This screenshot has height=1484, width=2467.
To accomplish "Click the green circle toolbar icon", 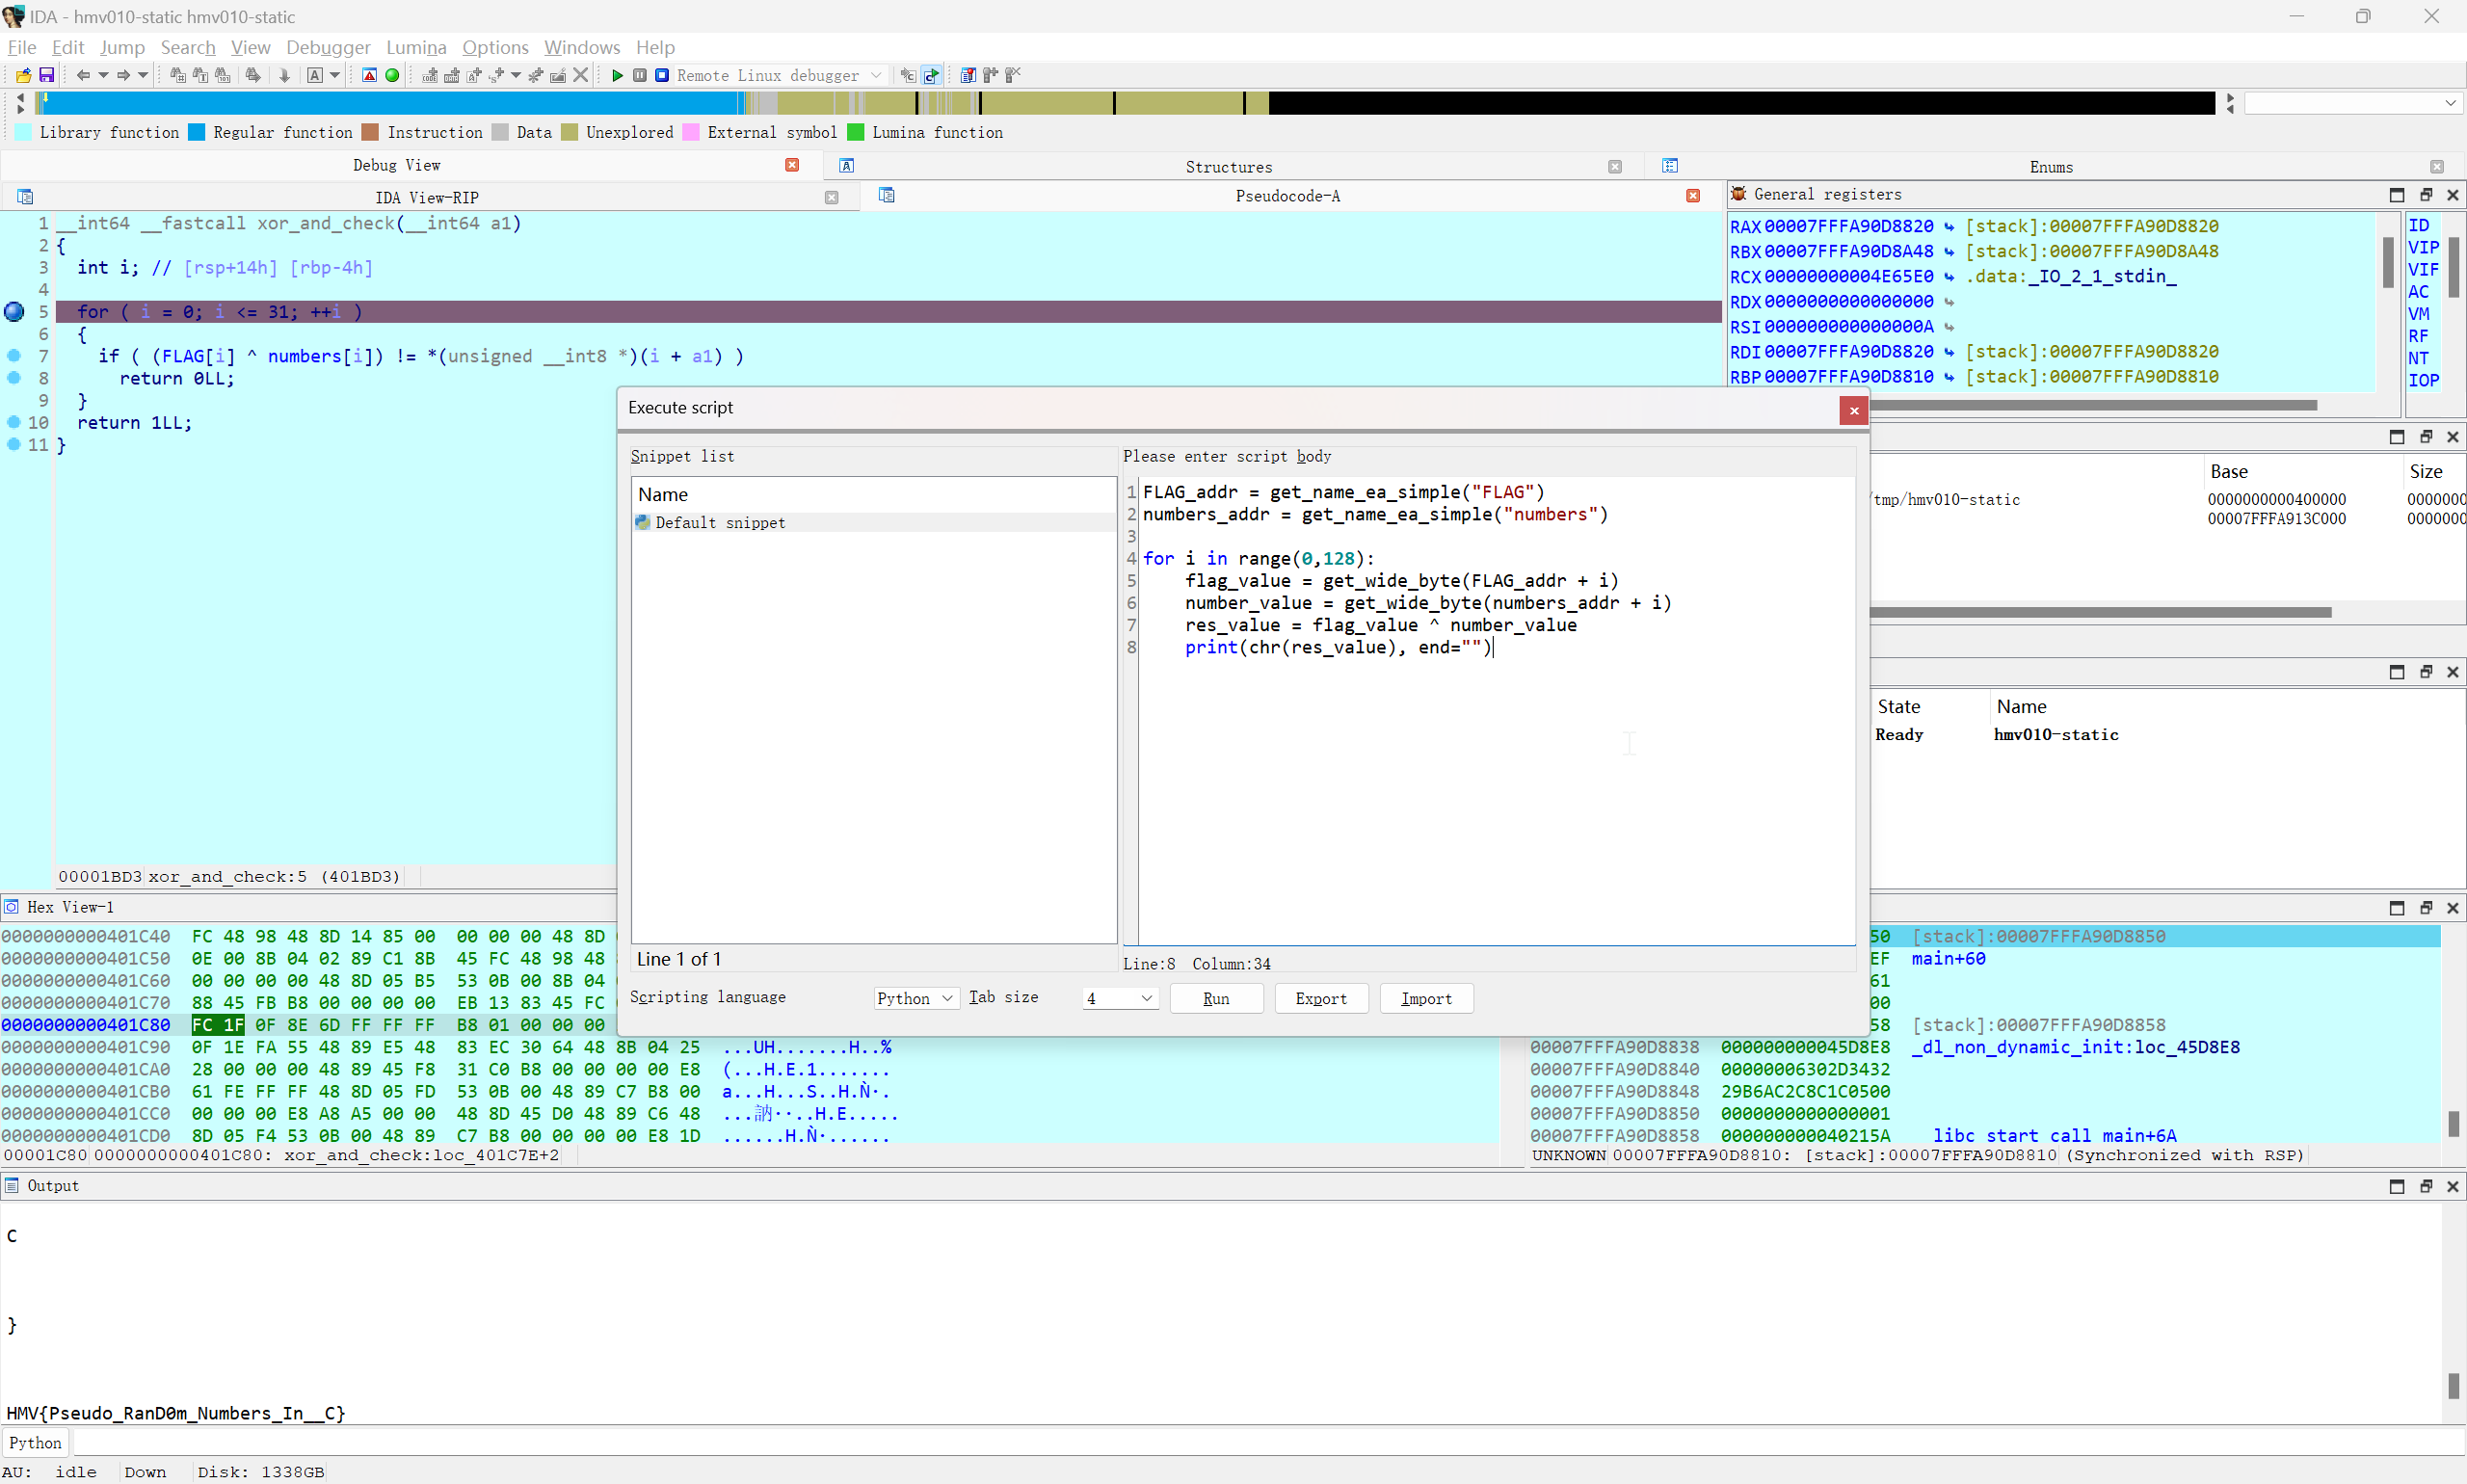I will point(392,75).
